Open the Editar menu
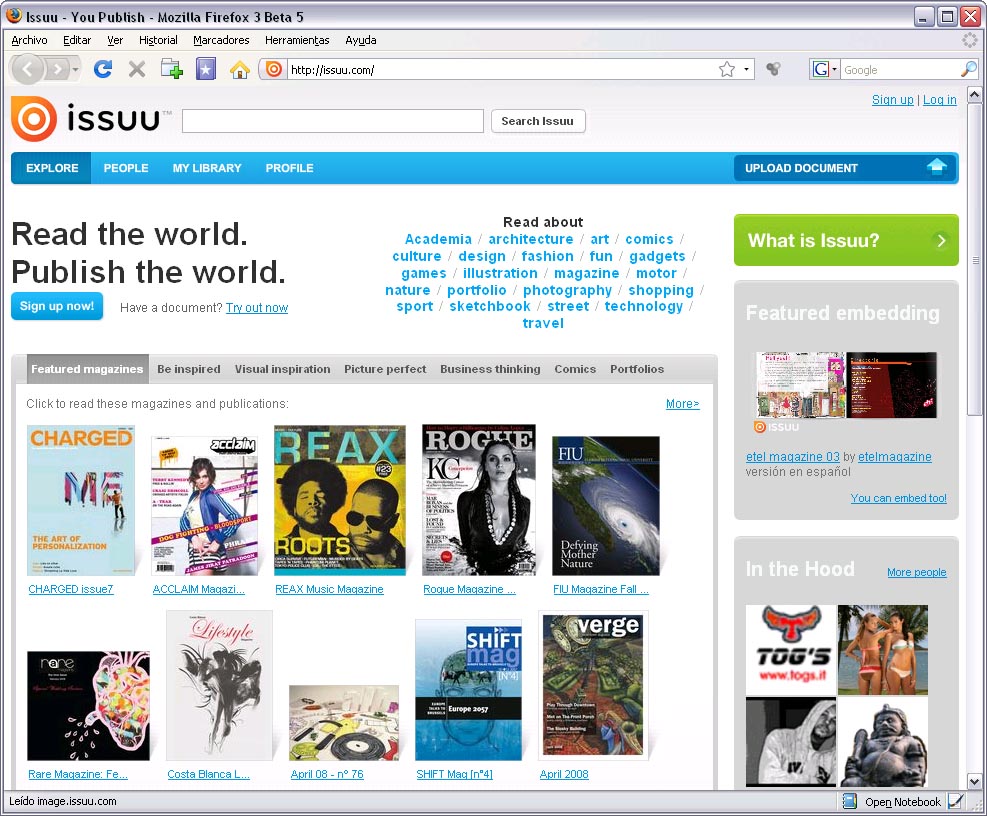This screenshot has width=987, height=816. coord(77,40)
